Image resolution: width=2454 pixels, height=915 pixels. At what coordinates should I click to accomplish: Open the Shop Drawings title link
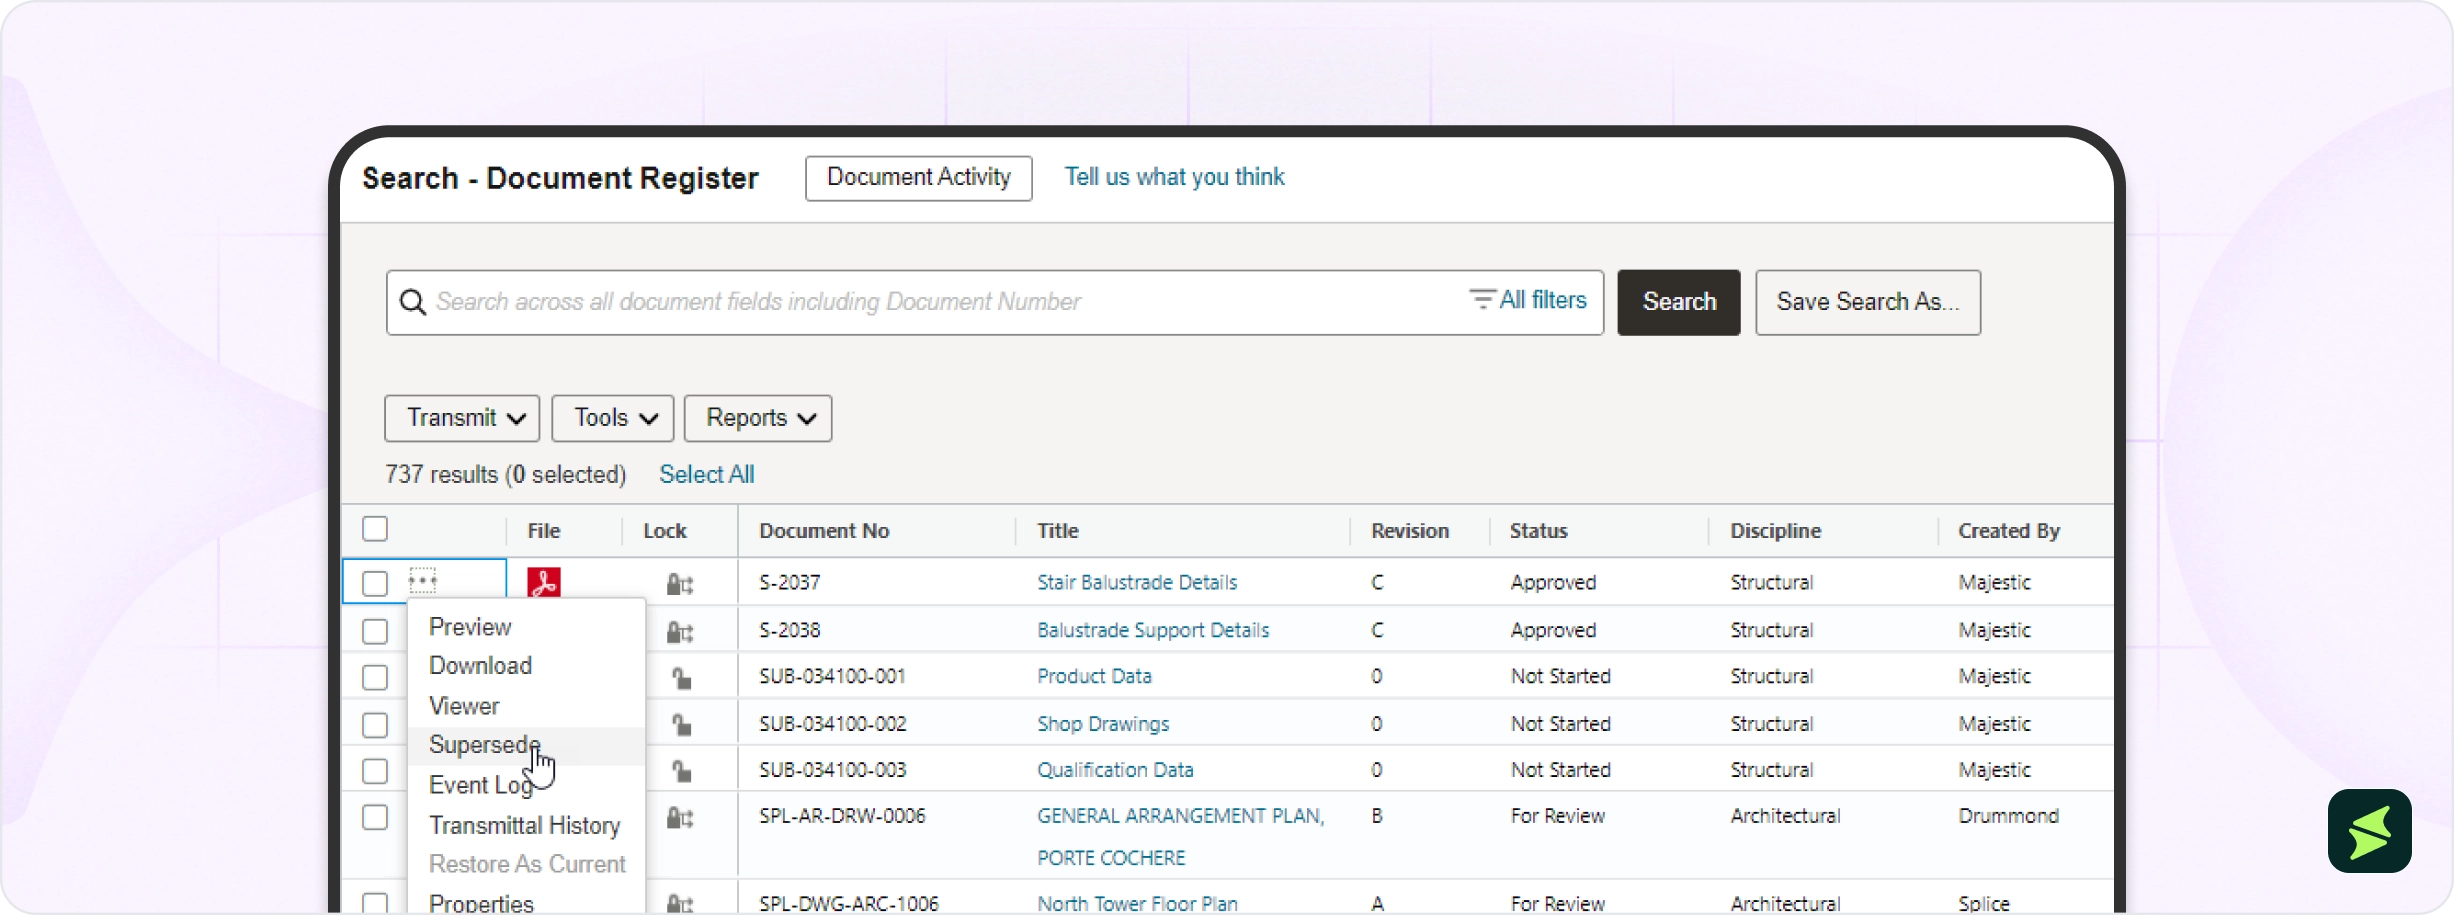pyautogui.click(x=1103, y=723)
